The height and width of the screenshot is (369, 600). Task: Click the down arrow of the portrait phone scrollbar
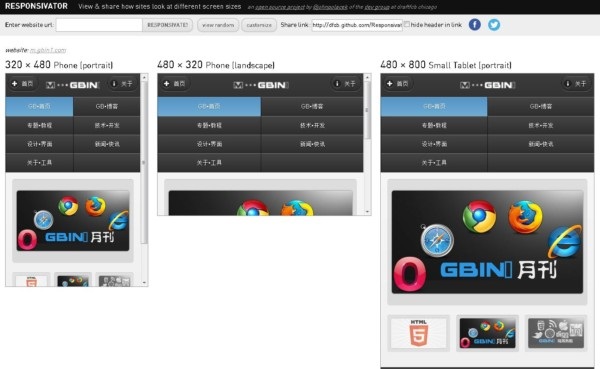click(x=144, y=282)
